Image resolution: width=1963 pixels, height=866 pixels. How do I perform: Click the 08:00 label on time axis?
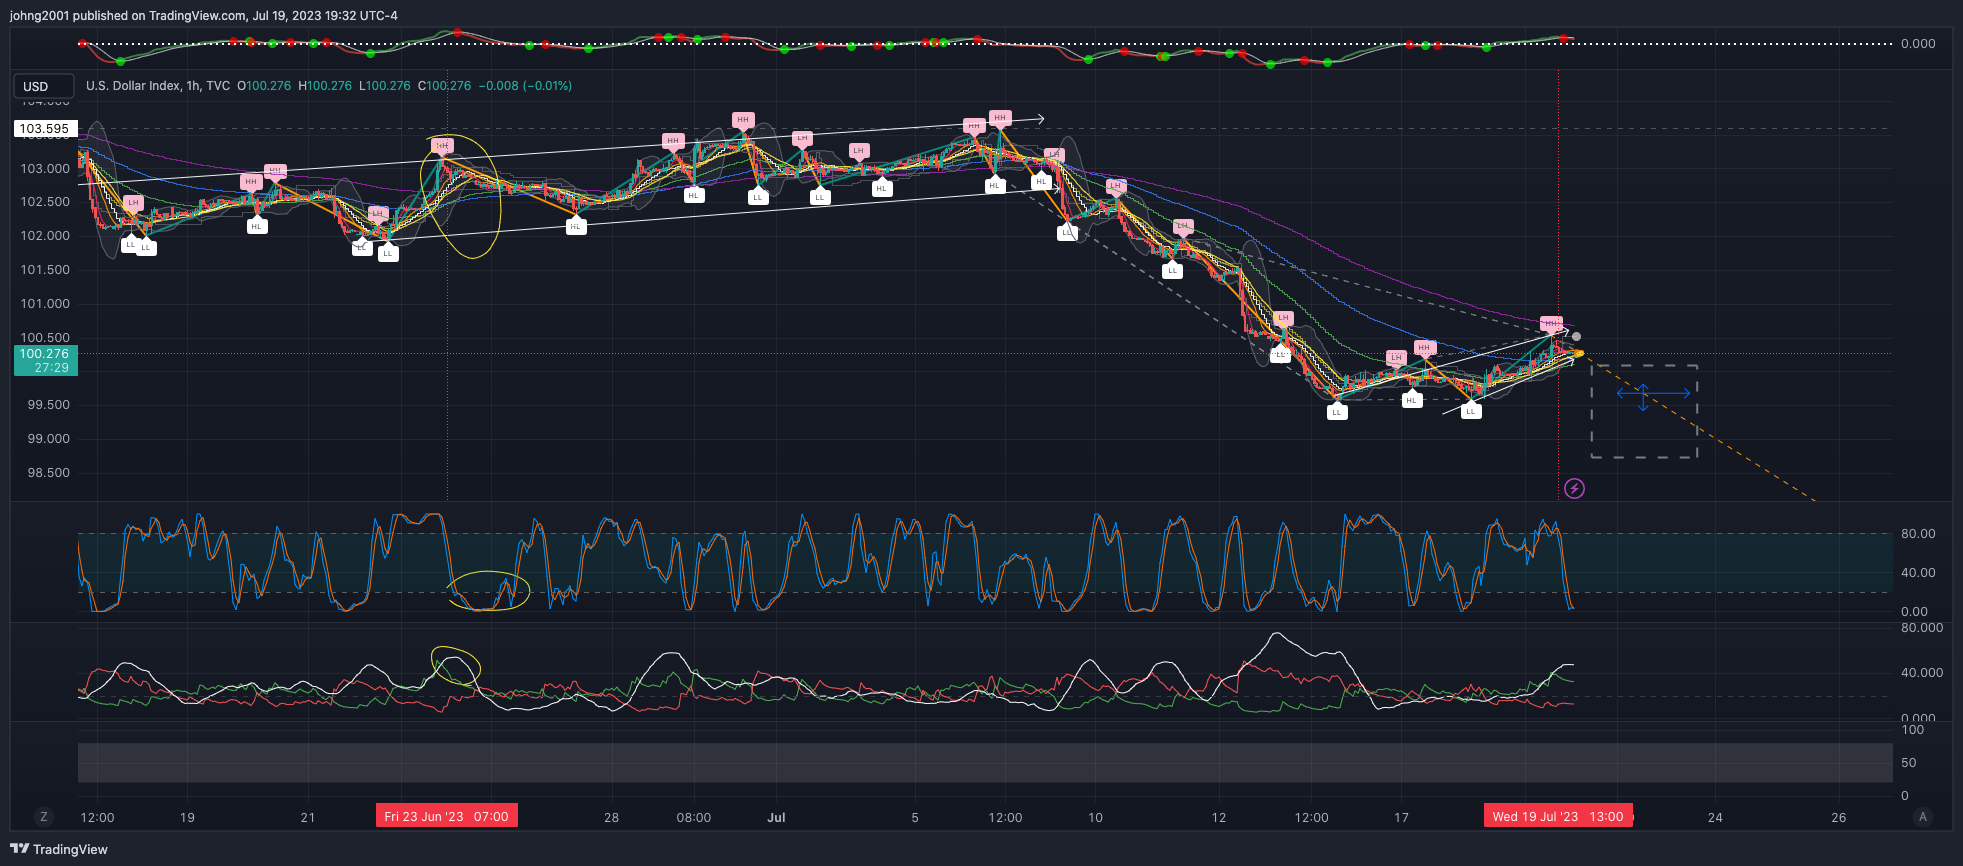[694, 818]
